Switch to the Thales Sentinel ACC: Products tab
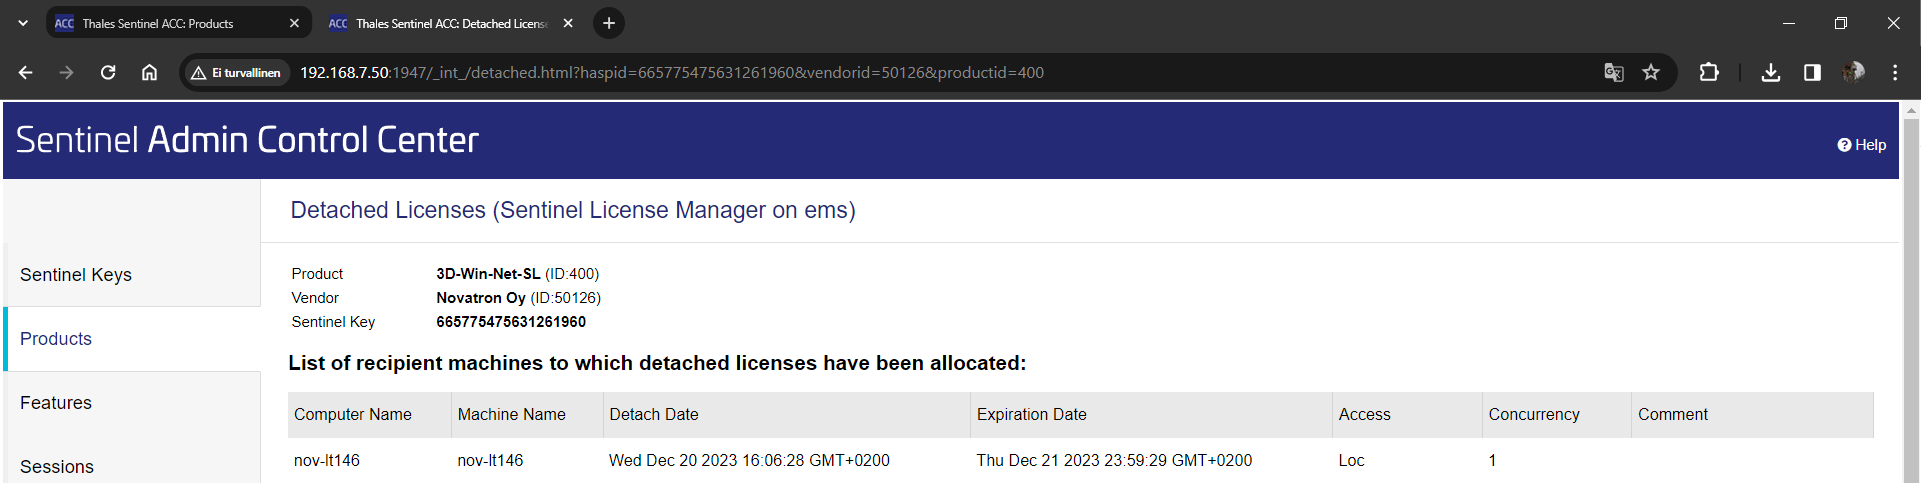This screenshot has width=1921, height=483. (x=158, y=23)
